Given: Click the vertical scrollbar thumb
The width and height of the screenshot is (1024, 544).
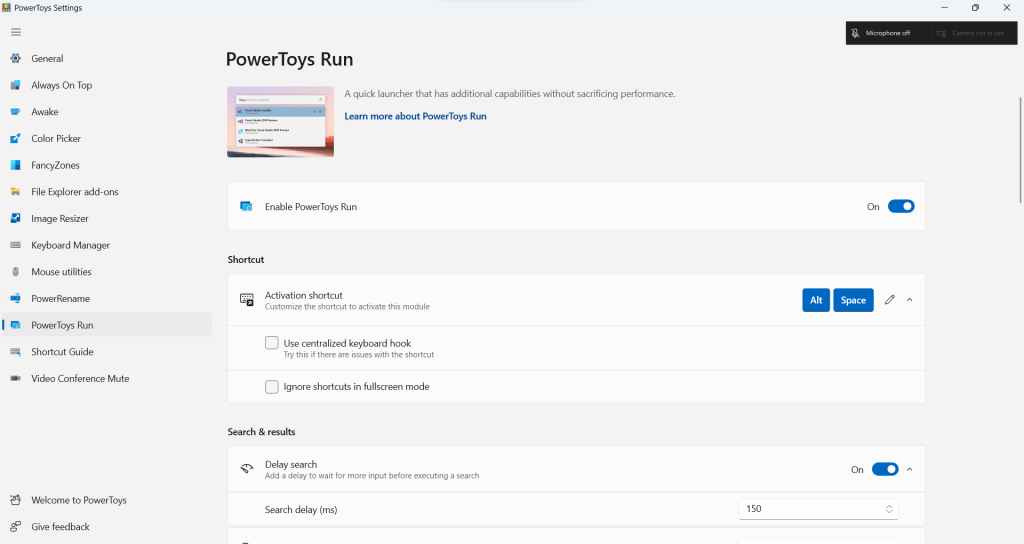Looking at the screenshot, I should coord(1020,150).
